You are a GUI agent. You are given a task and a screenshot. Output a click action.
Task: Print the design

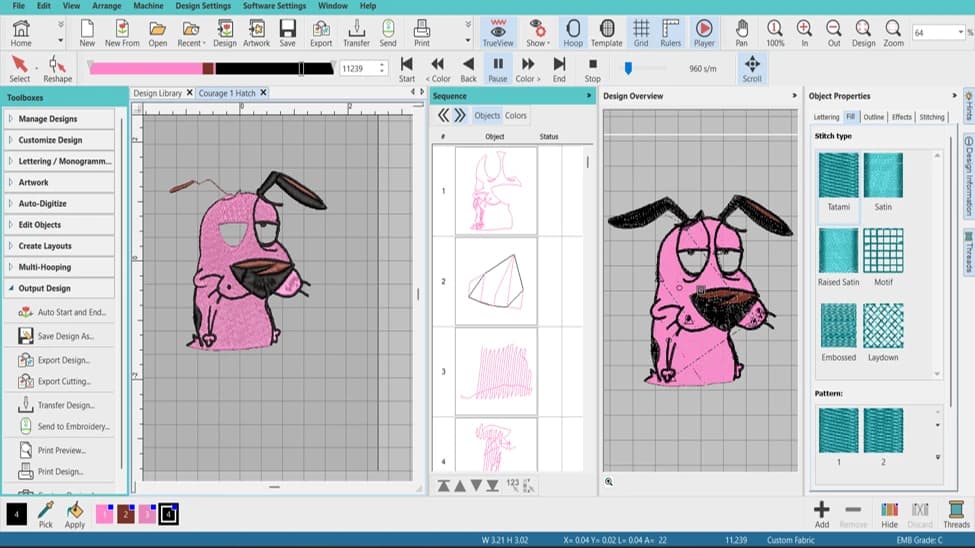point(422,33)
